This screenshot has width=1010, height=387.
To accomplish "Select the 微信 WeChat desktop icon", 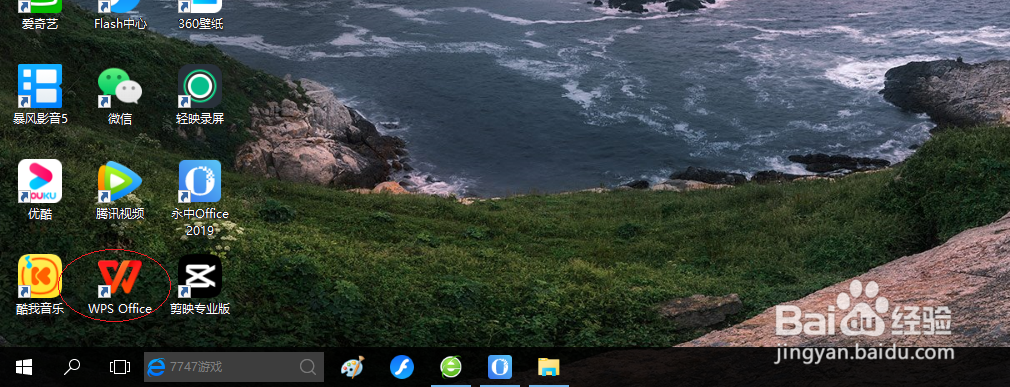I will click(x=120, y=94).
